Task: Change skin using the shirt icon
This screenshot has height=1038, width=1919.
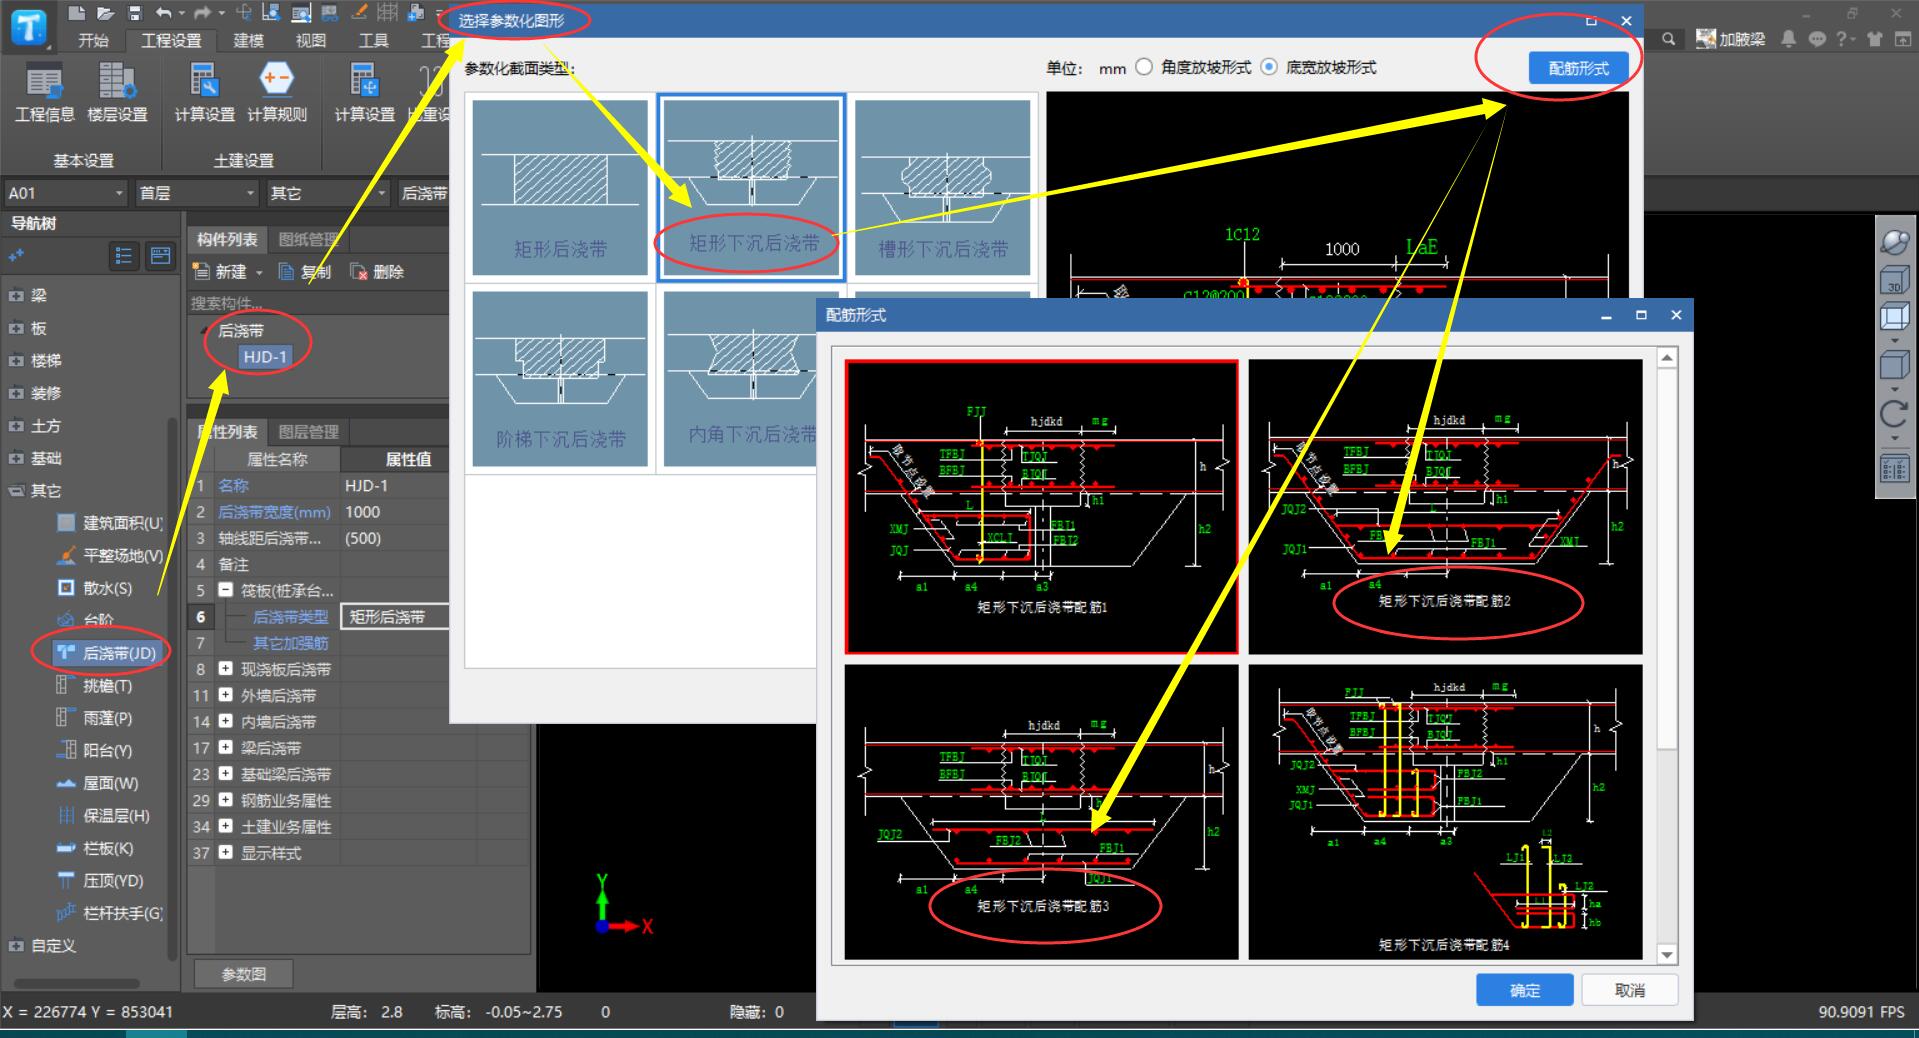Action: [1874, 39]
